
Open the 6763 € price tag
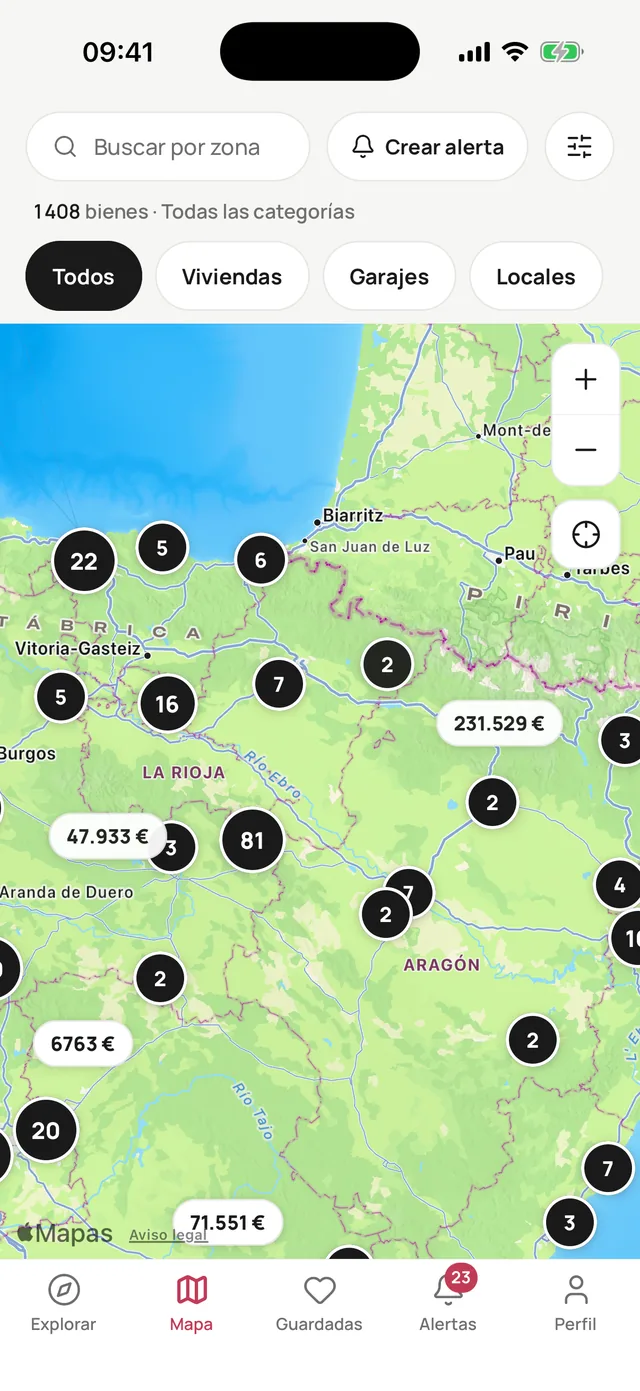(83, 1044)
